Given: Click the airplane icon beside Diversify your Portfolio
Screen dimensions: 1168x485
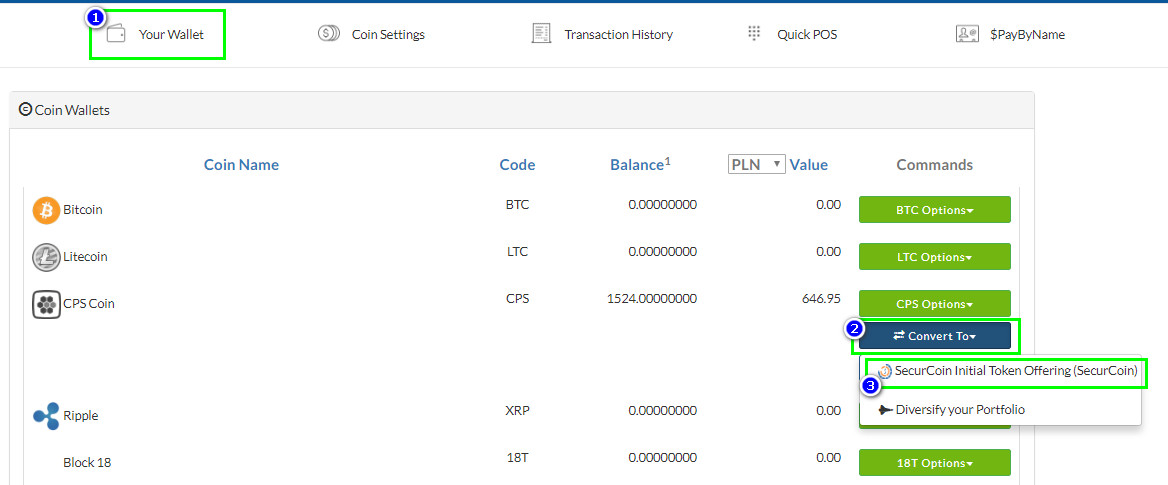Looking at the screenshot, I should coord(886,410).
